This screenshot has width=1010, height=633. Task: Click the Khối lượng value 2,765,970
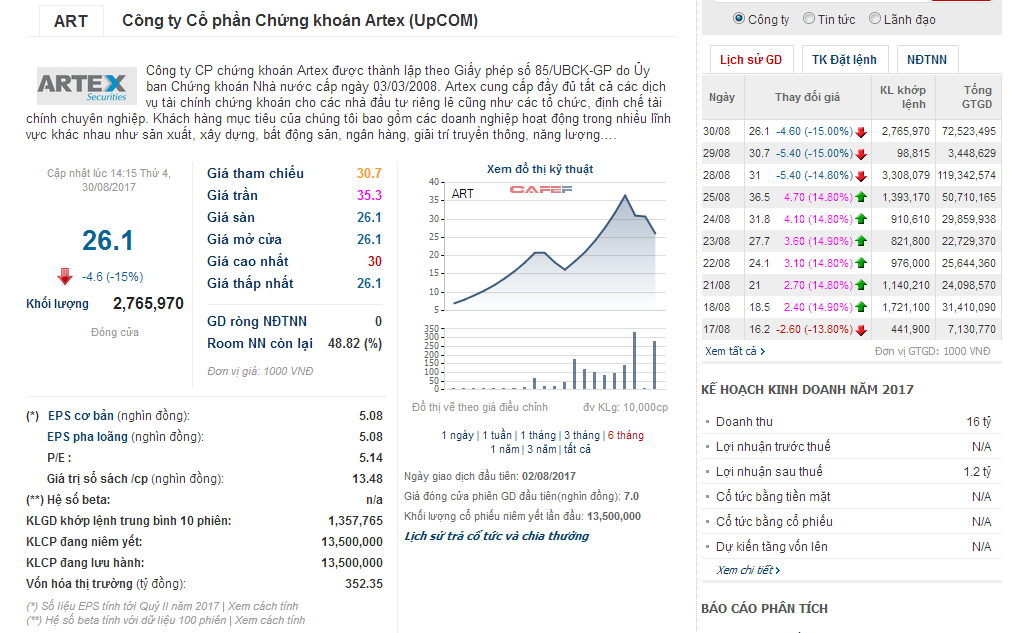(148, 304)
